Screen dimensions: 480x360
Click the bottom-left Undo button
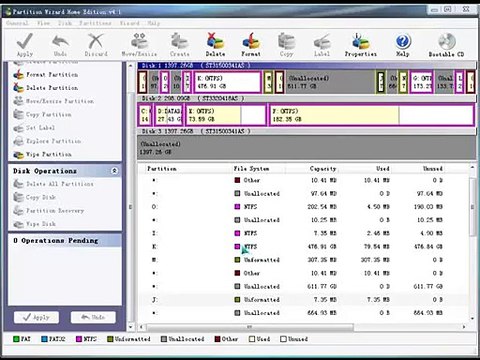tap(93, 317)
